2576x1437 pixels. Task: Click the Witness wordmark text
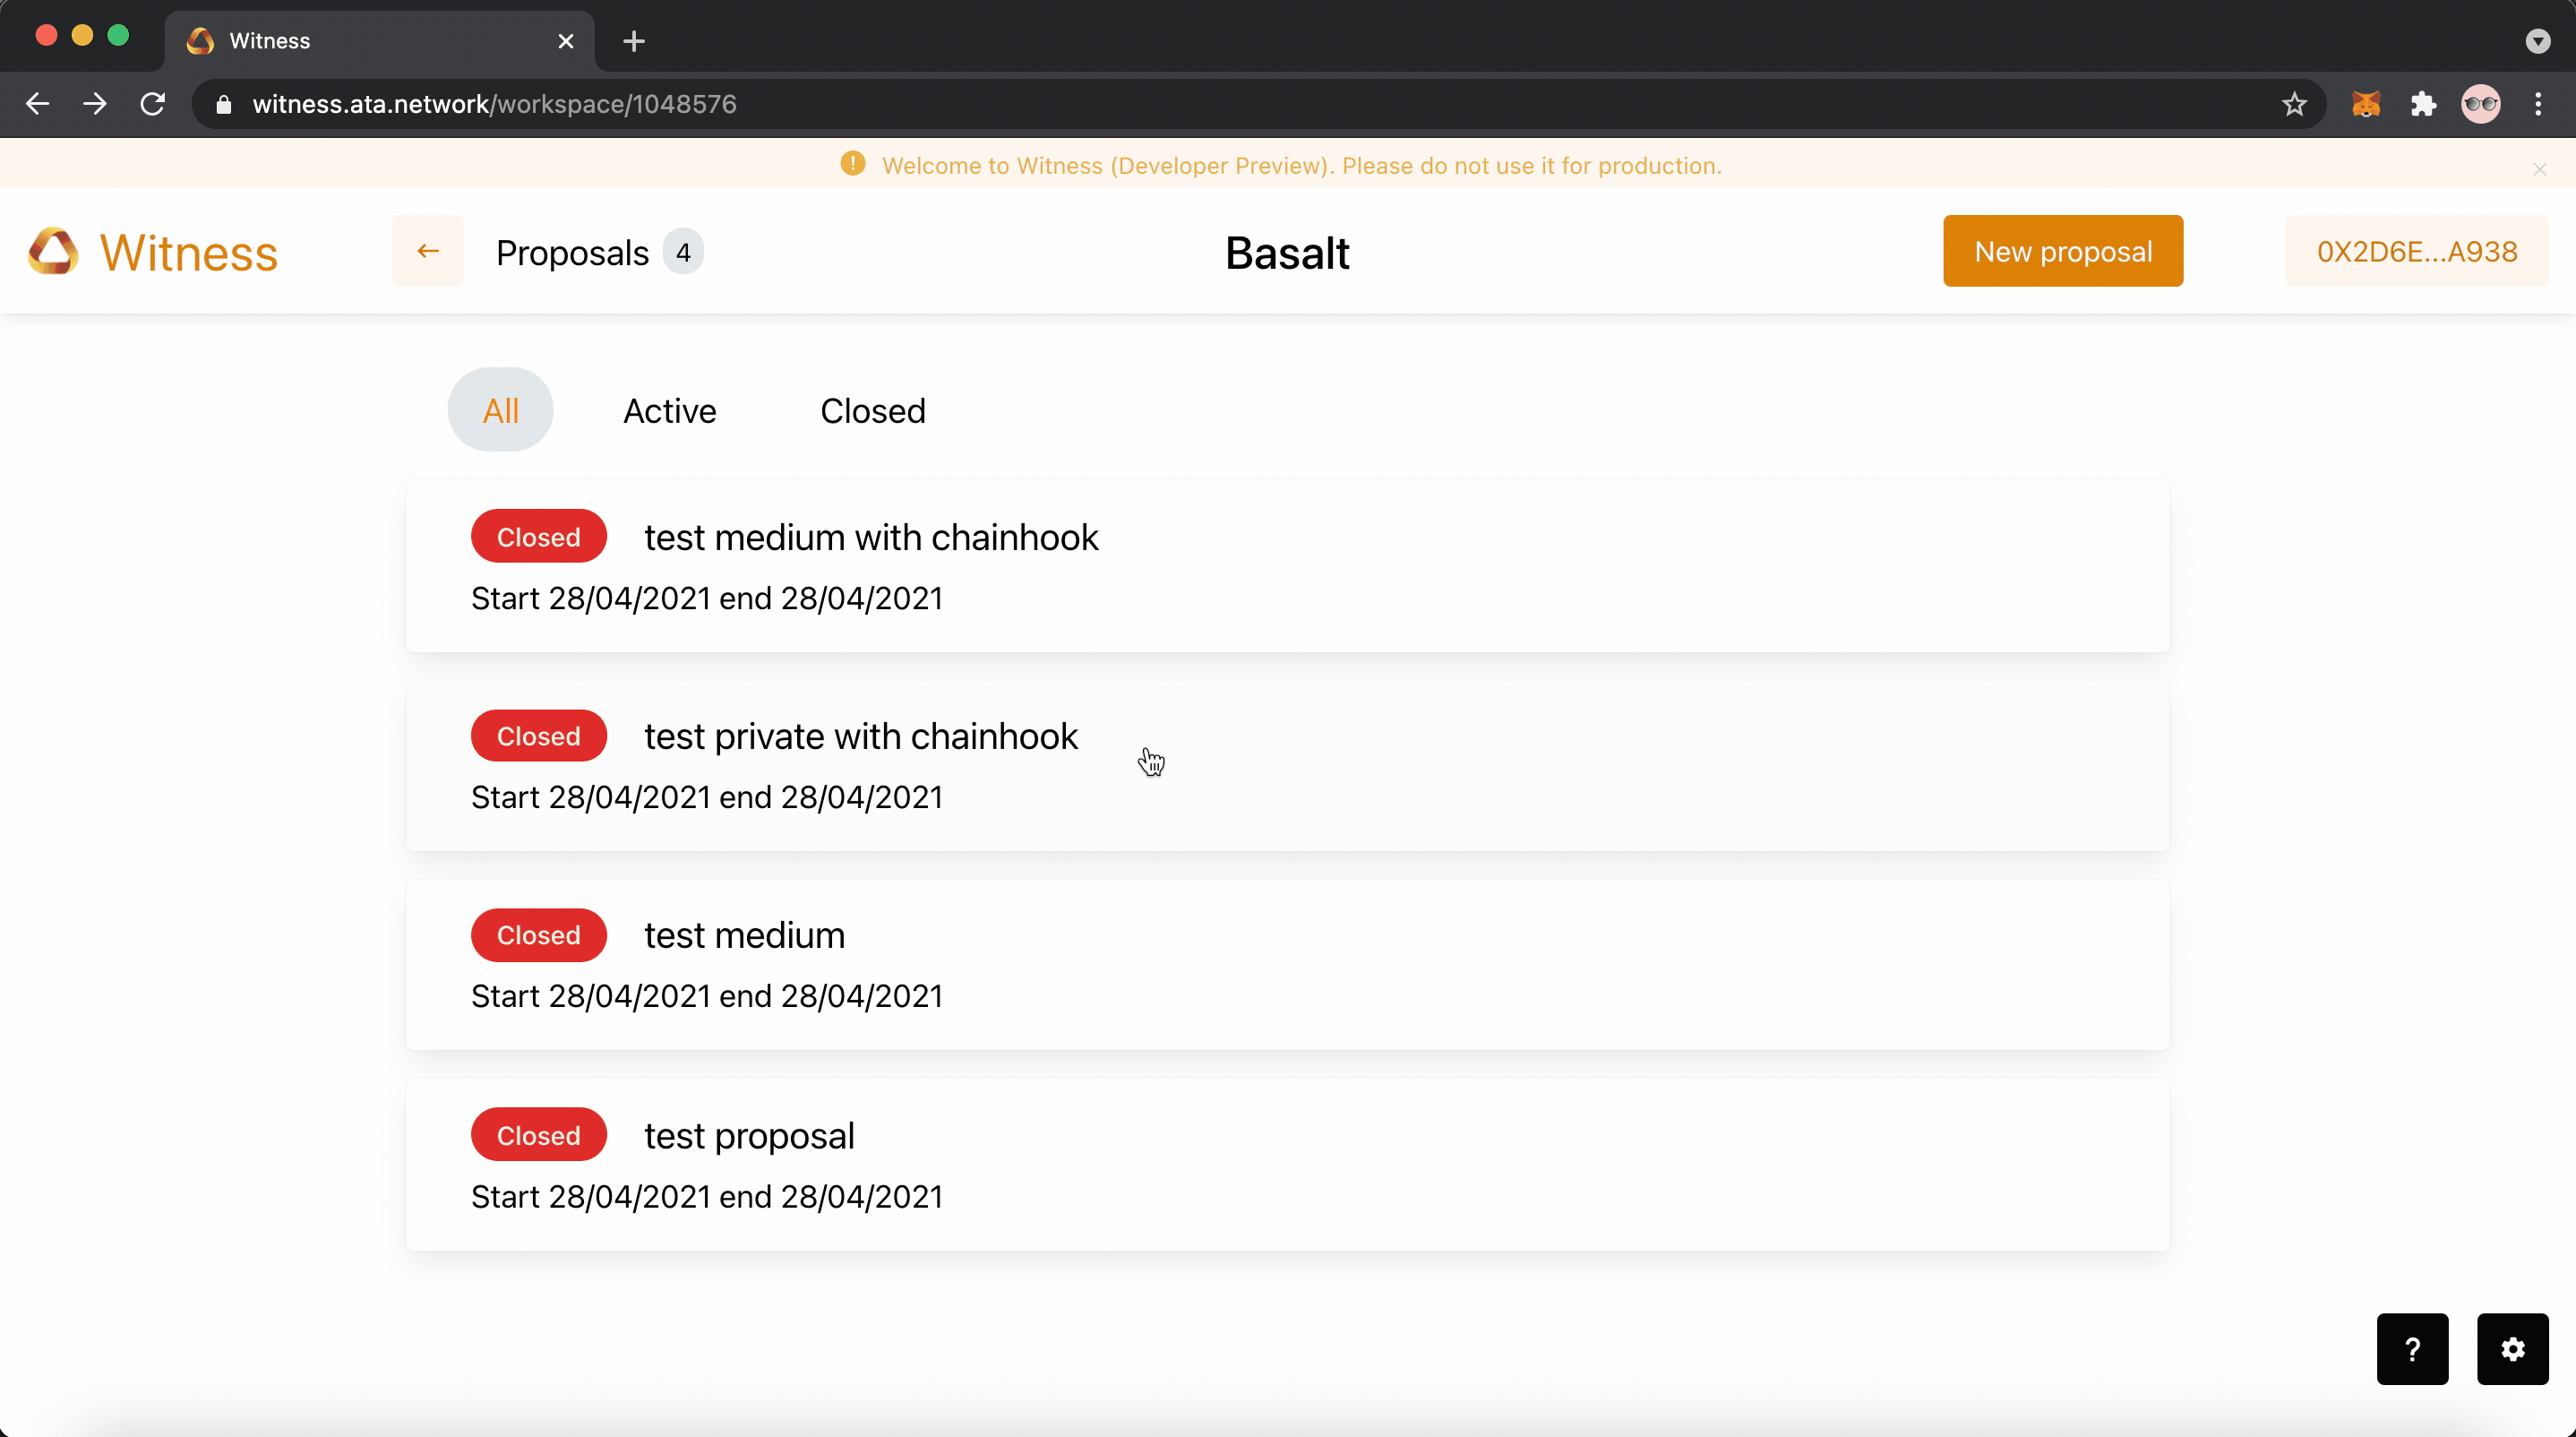point(189,252)
